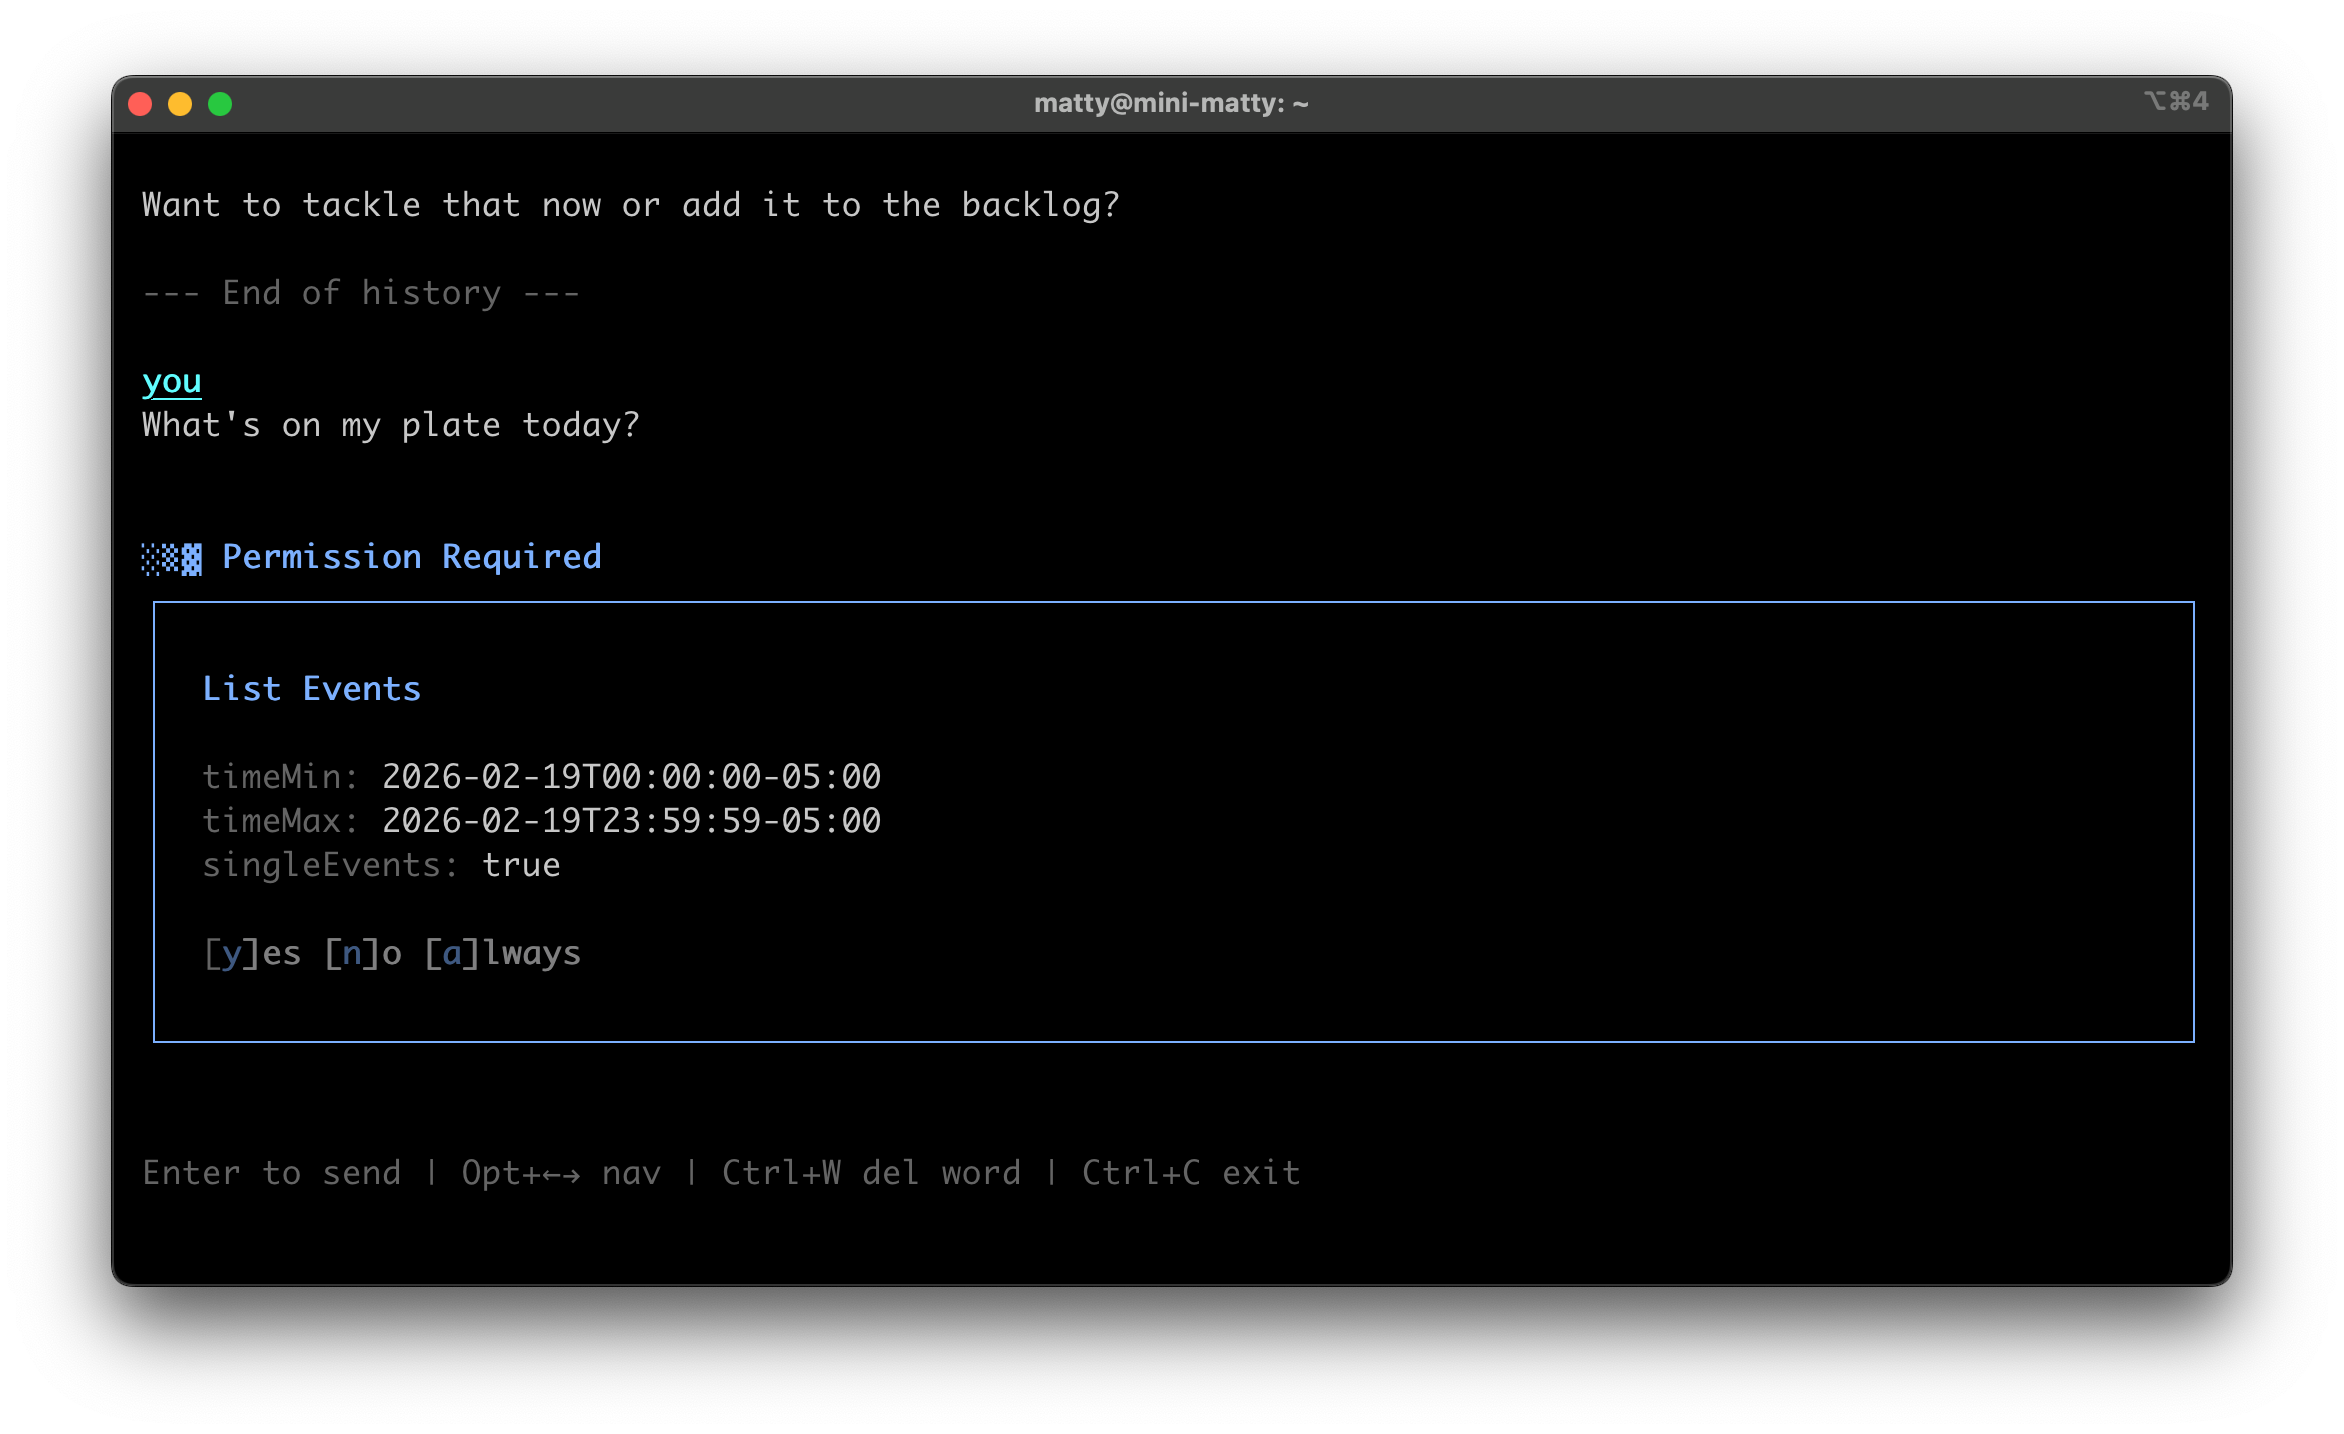
Task: Click the arrow glyphs in the Opt nav hint
Action: coord(562,1173)
